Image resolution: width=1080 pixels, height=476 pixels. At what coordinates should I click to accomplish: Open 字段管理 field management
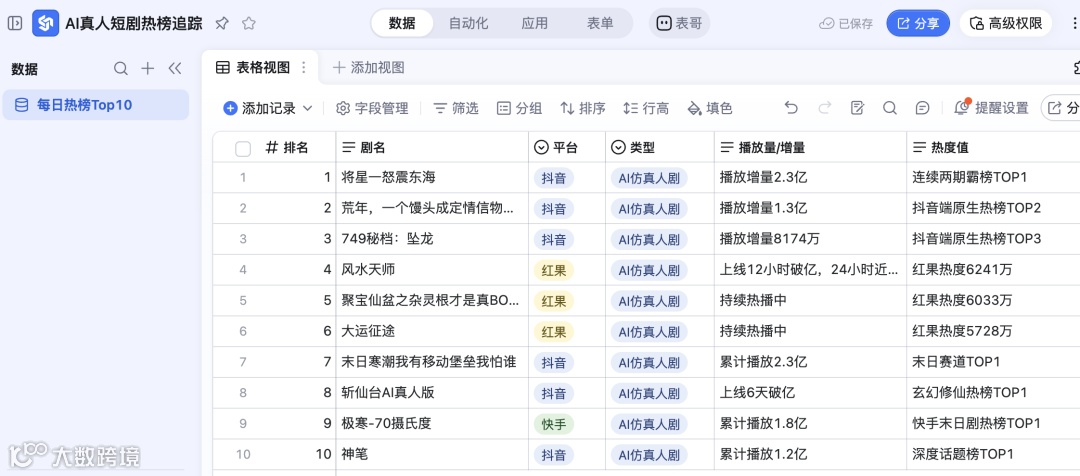coord(372,108)
